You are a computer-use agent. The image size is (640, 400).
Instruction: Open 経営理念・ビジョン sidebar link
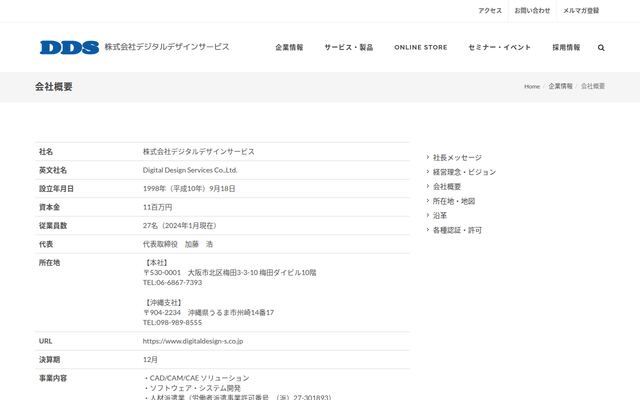(x=464, y=172)
